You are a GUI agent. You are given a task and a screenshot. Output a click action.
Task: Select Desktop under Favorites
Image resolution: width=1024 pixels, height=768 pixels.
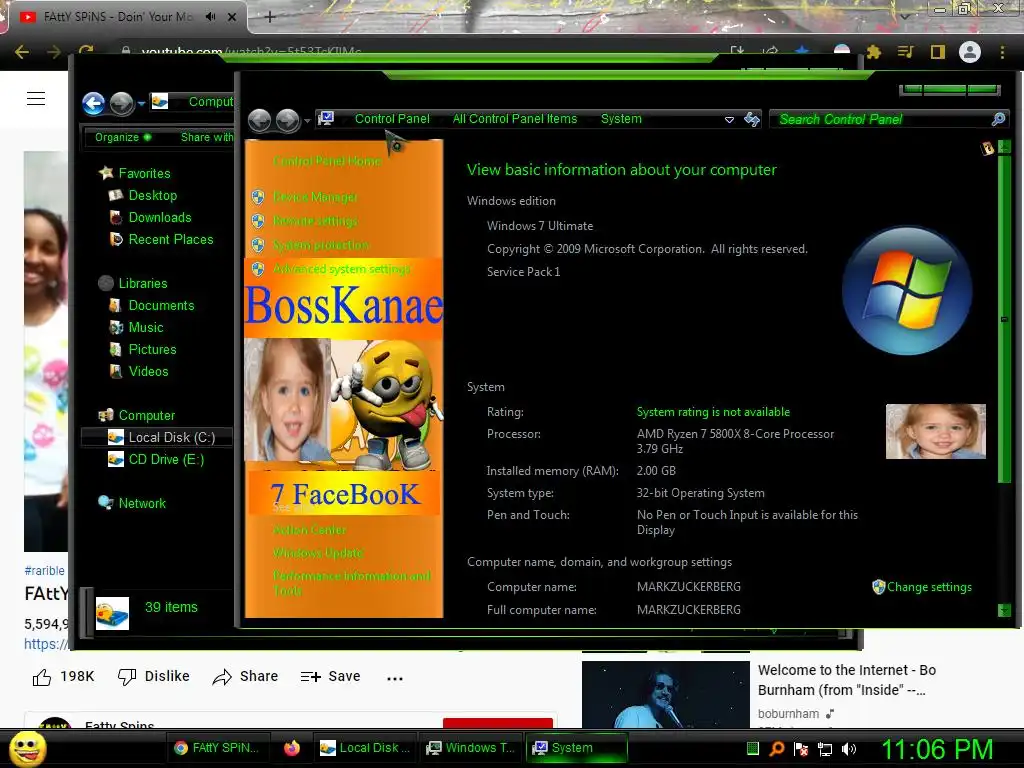click(x=153, y=195)
